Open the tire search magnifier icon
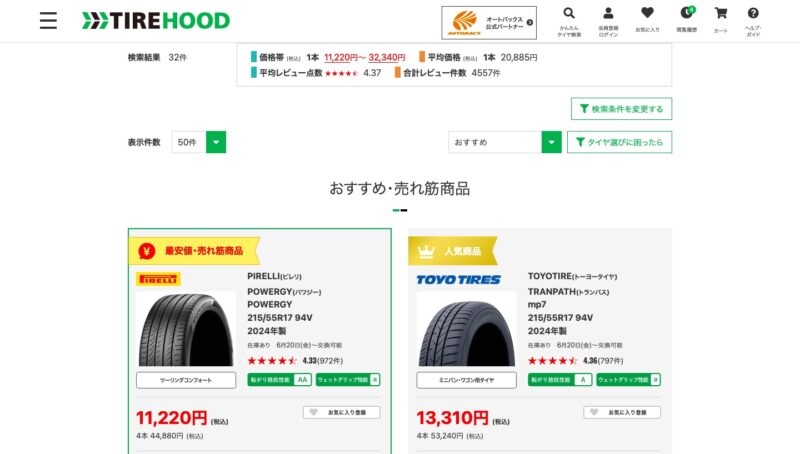This screenshot has width=800, height=454. (x=569, y=21)
